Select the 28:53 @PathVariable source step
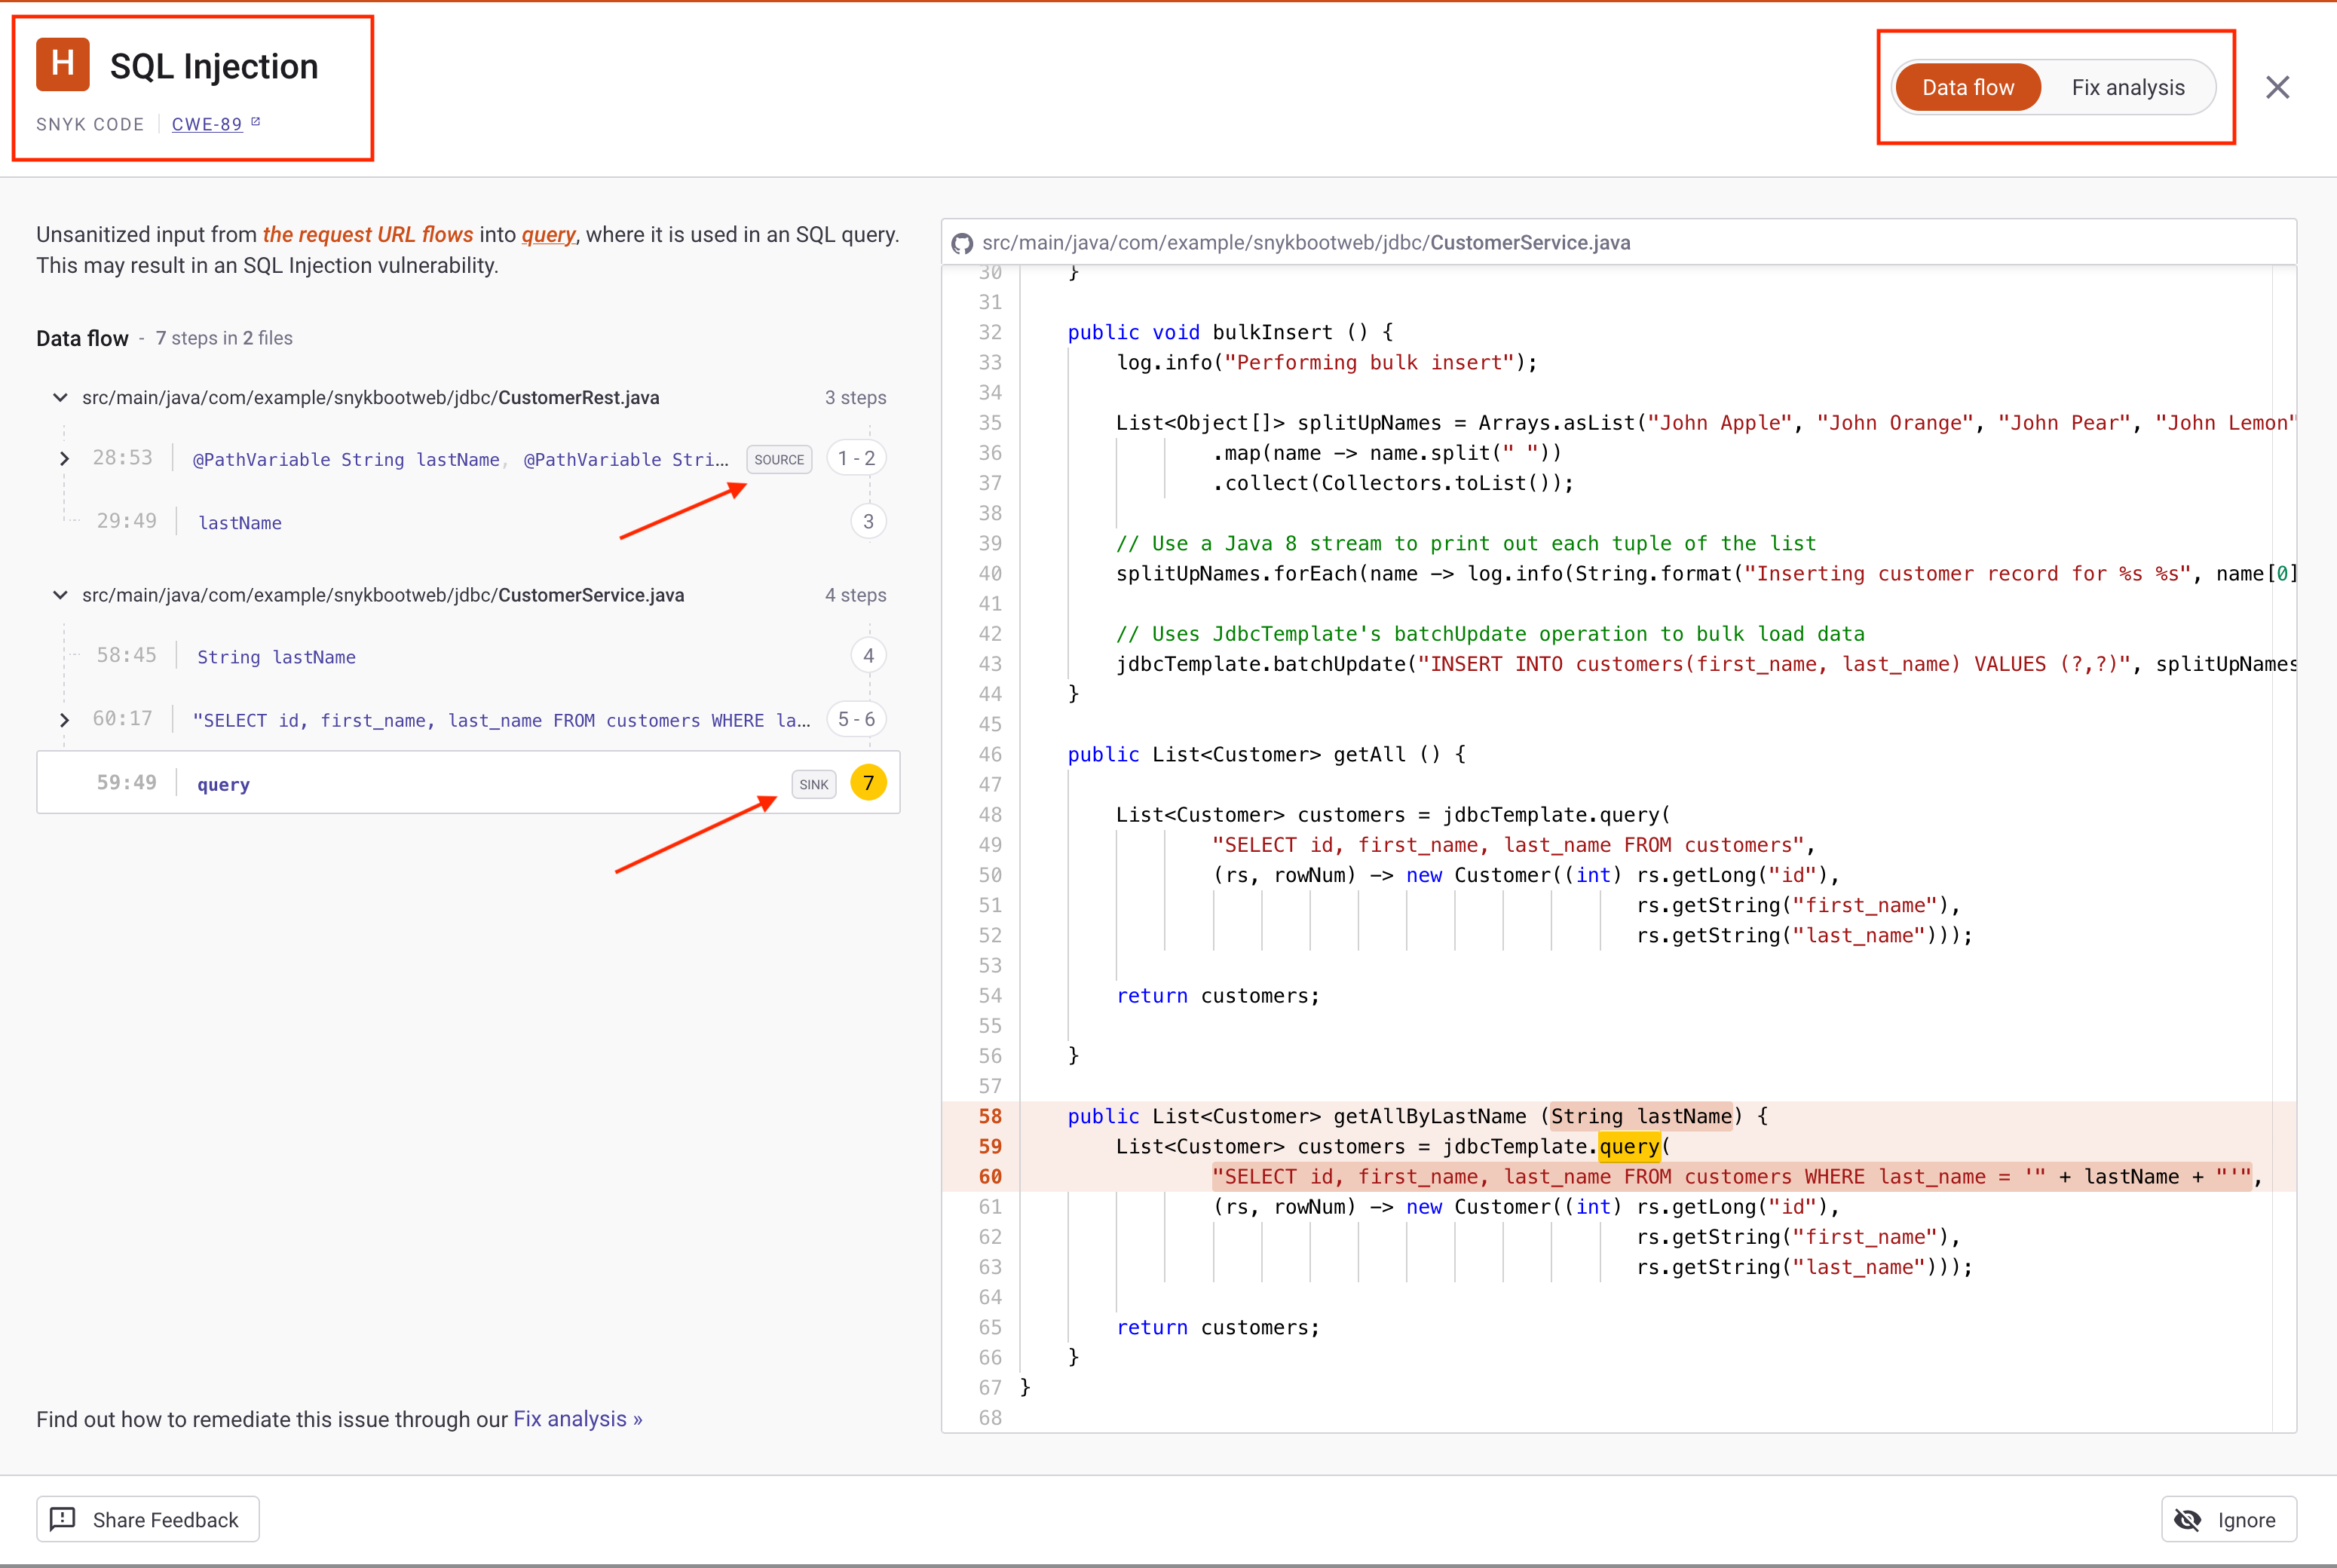 click(x=468, y=458)
